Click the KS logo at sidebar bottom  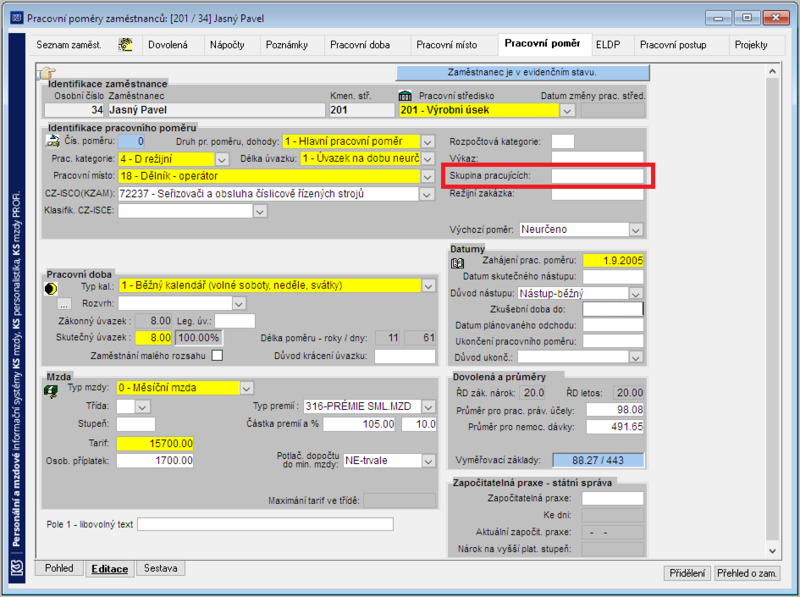point(17,568)
